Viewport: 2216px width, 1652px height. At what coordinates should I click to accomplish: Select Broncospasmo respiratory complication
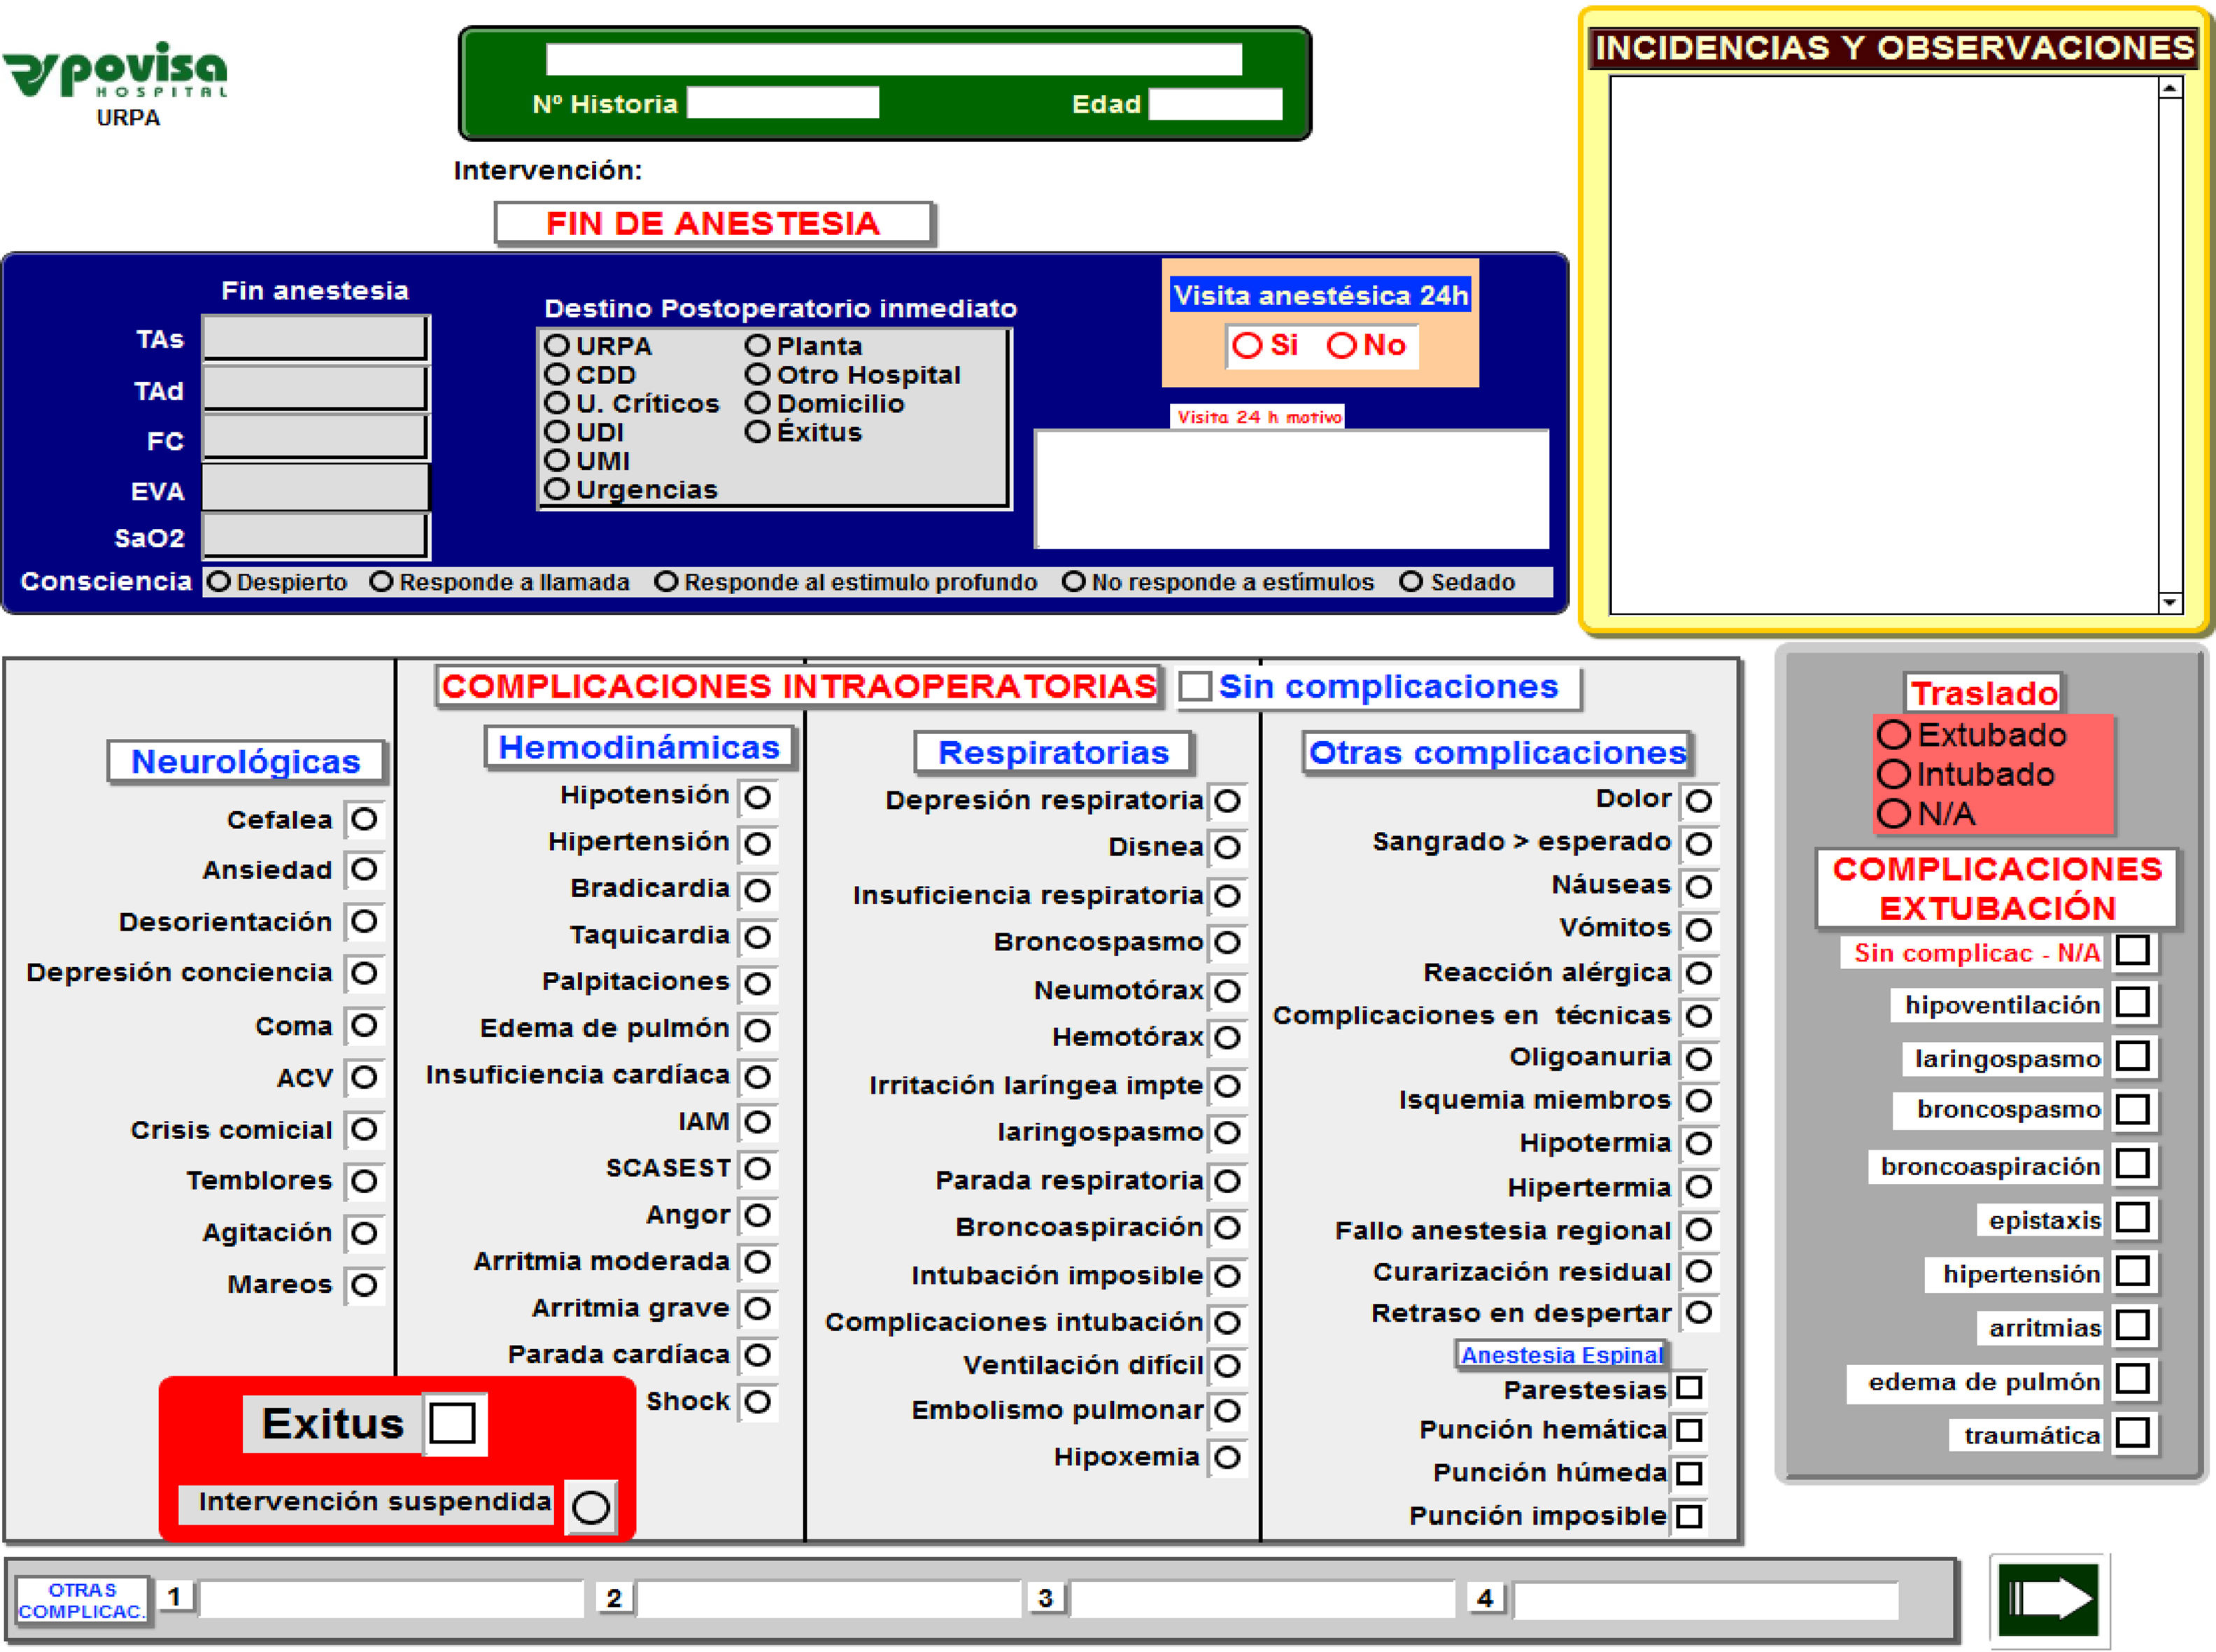tap(1227, 942)
